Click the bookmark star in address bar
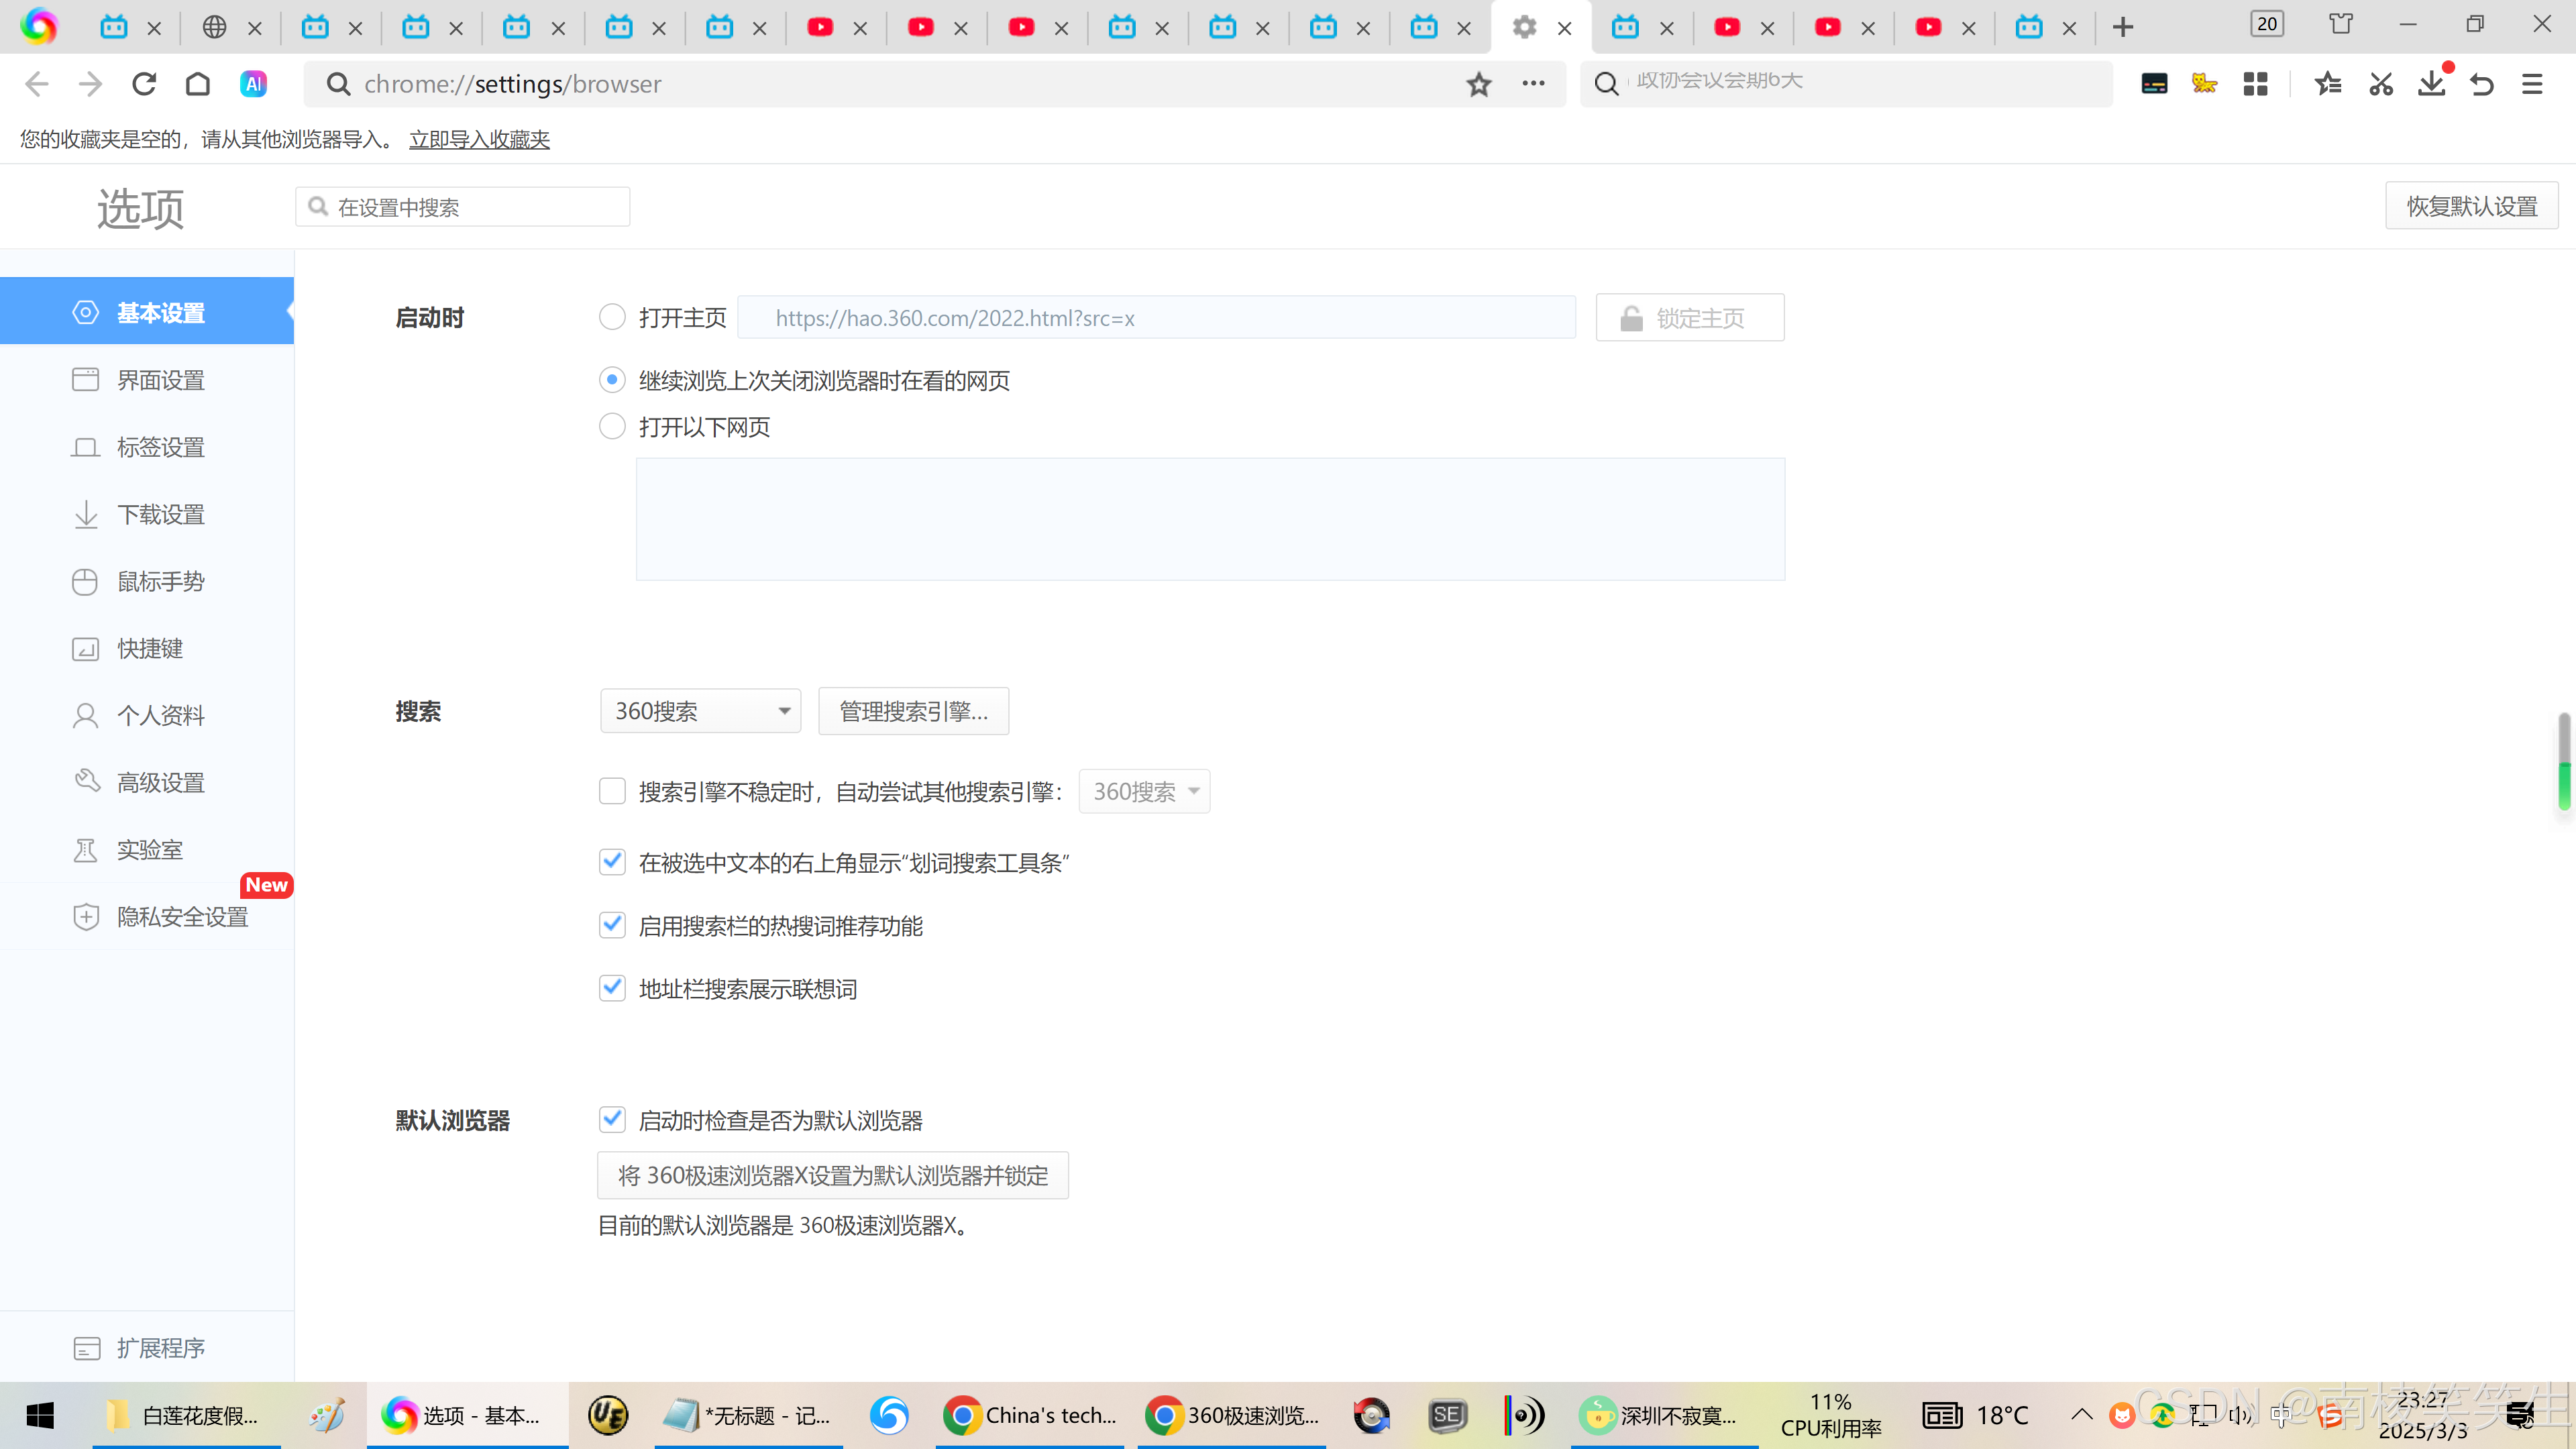 [x=1479, y=84]
